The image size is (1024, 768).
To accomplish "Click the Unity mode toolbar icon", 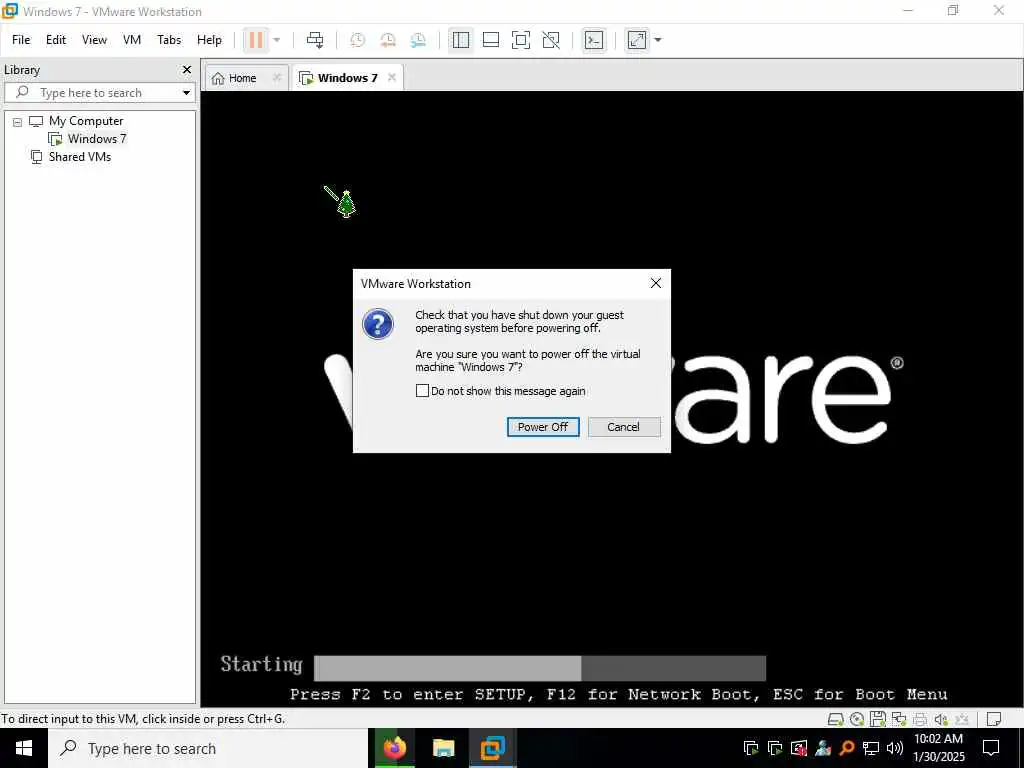I will [x=551, y=40].
